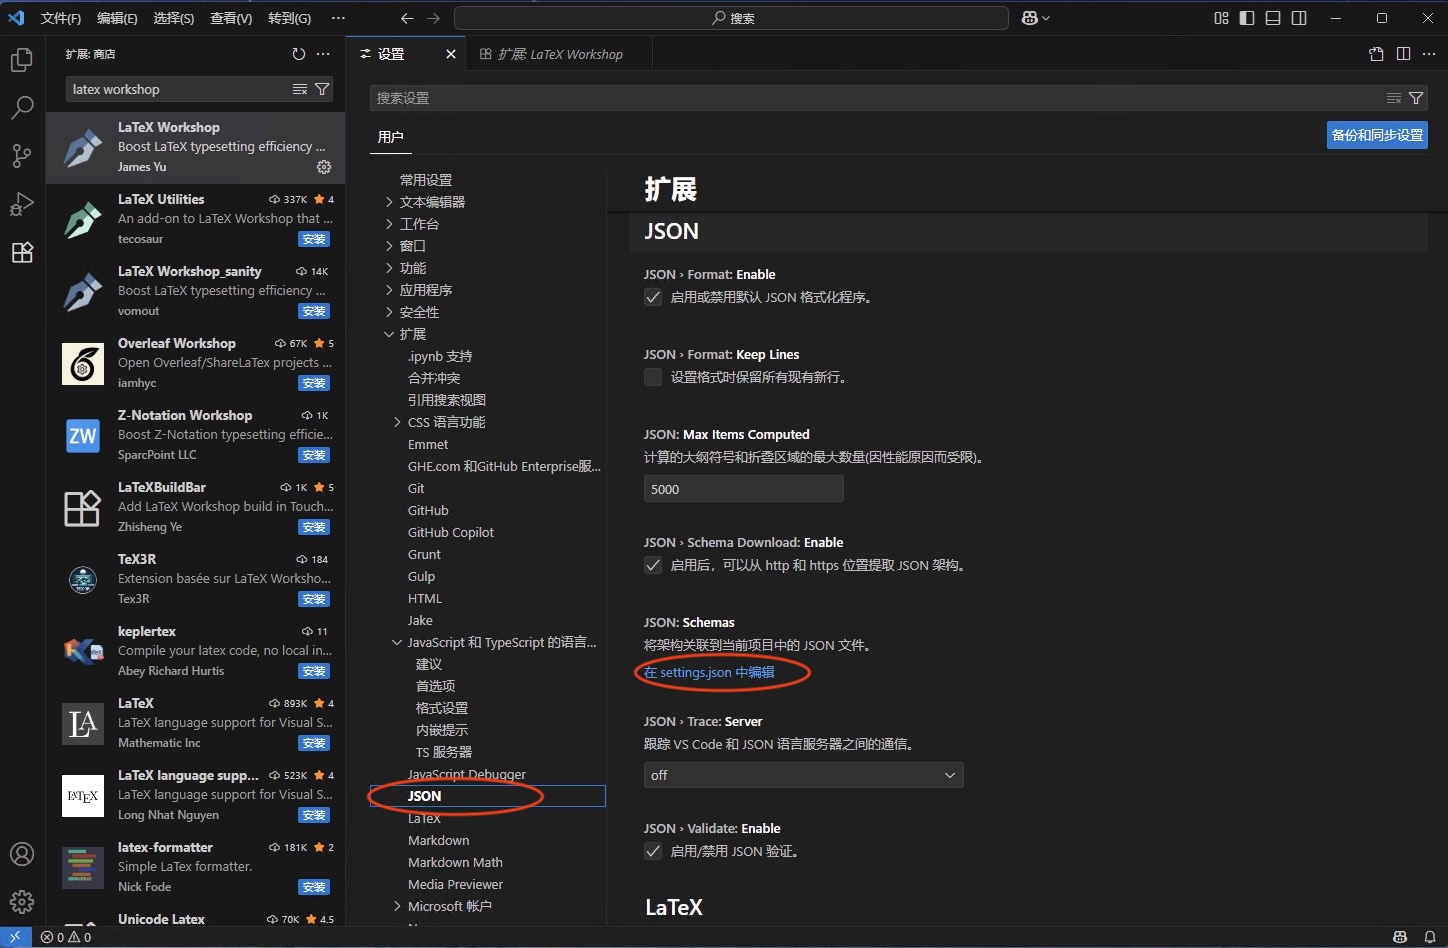Viewport: 1448px width, 948px height.
Task: Toggle the primary side bar
Action: (1247, 18)
